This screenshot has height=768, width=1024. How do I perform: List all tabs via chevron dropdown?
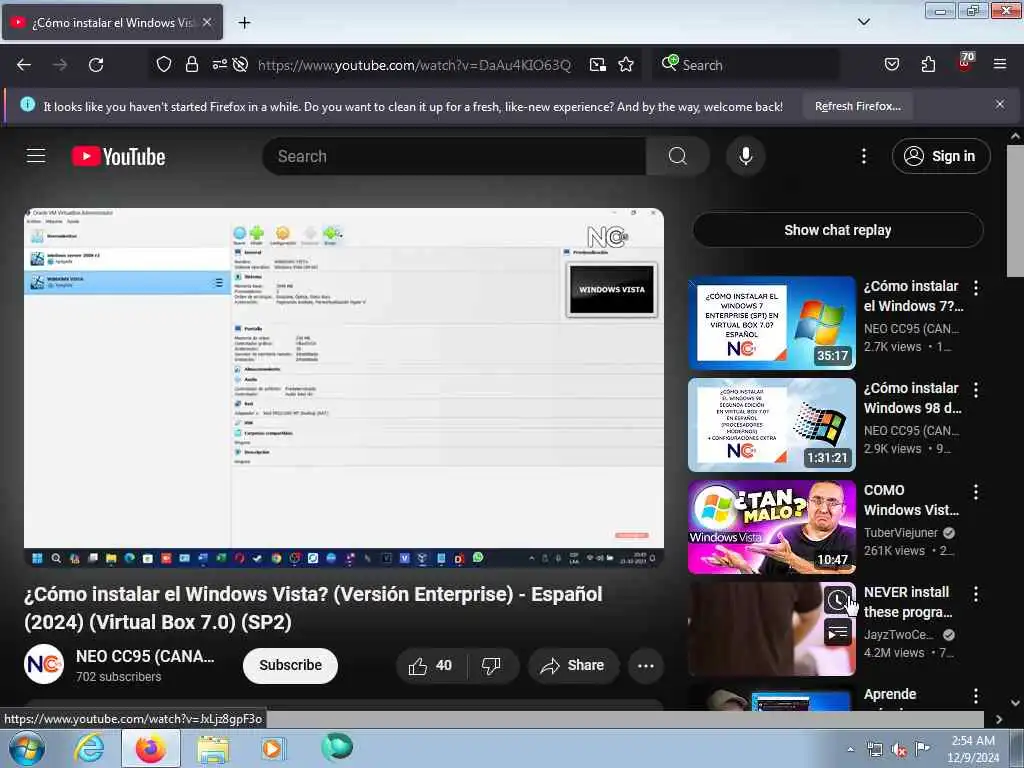point(864,22)
